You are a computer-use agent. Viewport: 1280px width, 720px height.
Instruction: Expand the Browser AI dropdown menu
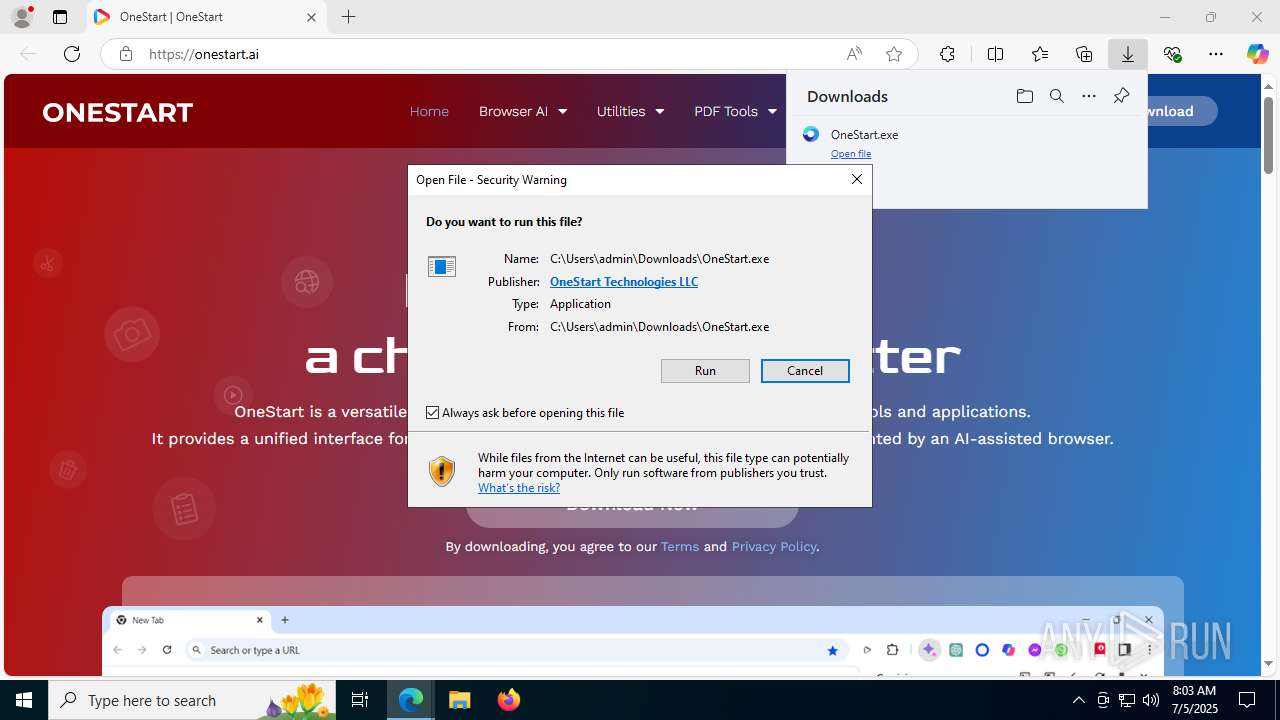pos(523,111)
